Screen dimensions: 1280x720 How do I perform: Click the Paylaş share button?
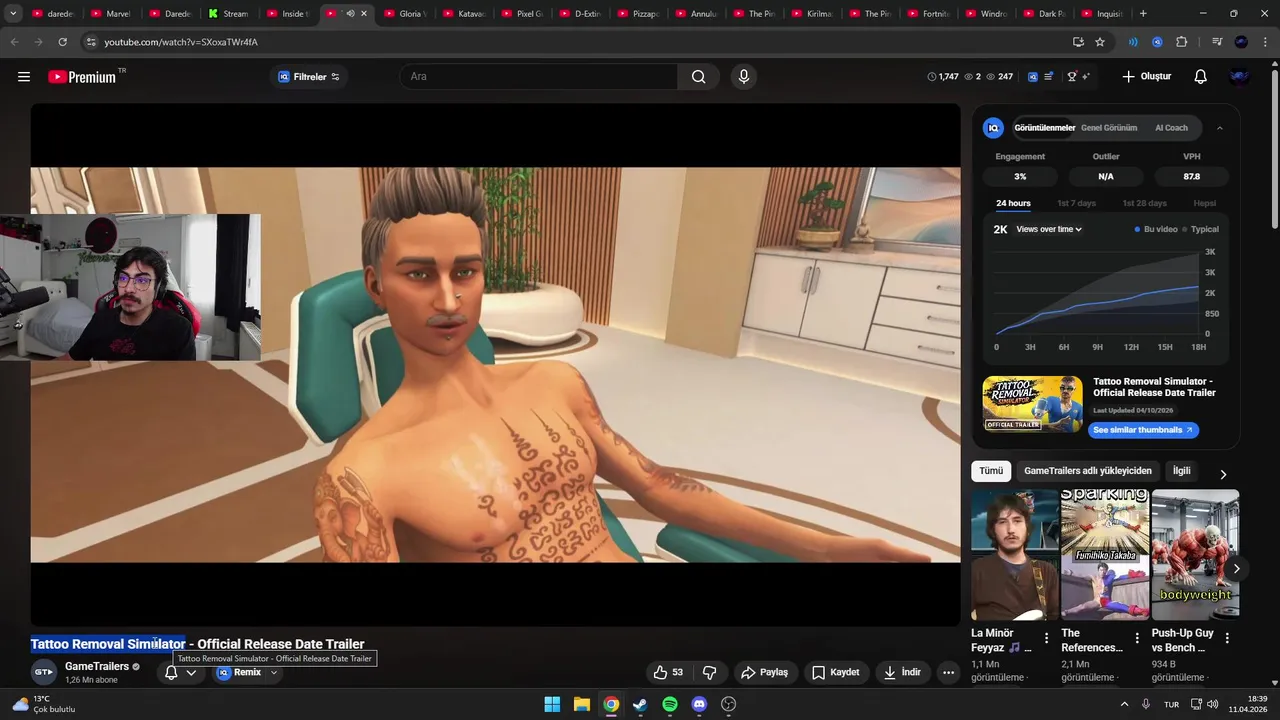point(764,673)
